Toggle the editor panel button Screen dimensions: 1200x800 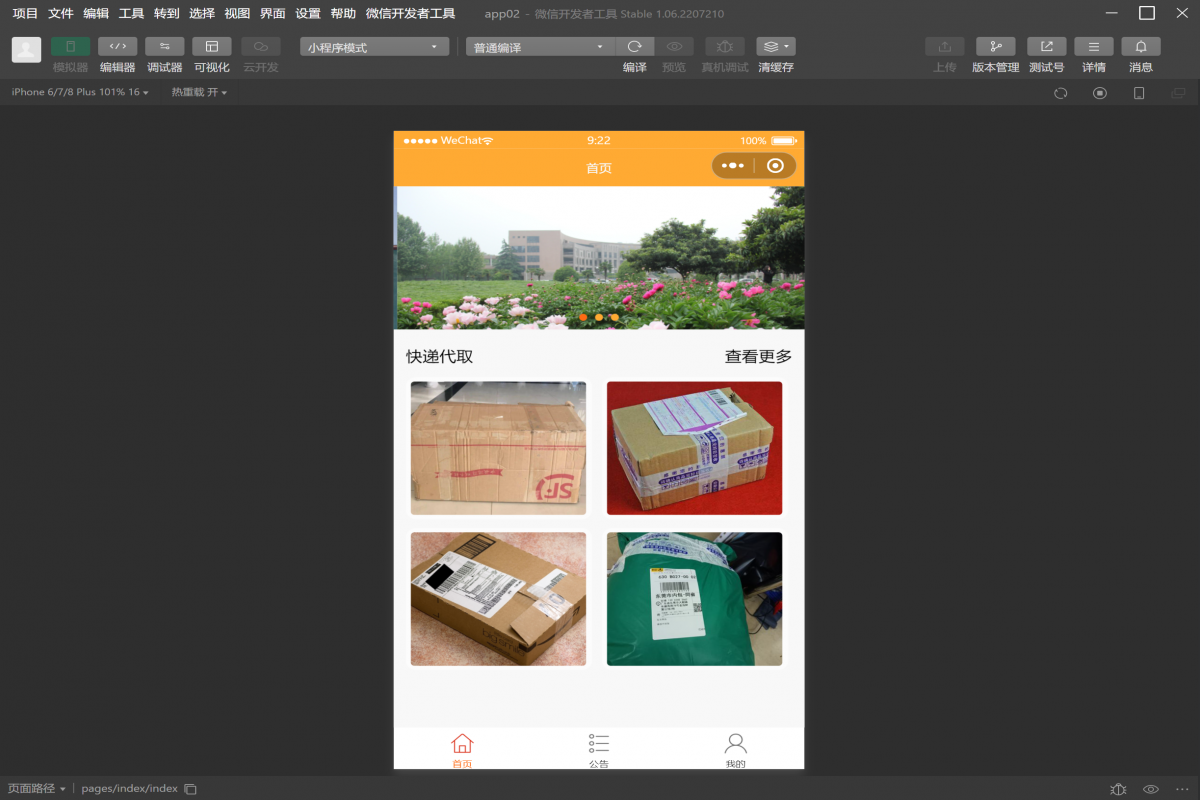coord(117,47)
